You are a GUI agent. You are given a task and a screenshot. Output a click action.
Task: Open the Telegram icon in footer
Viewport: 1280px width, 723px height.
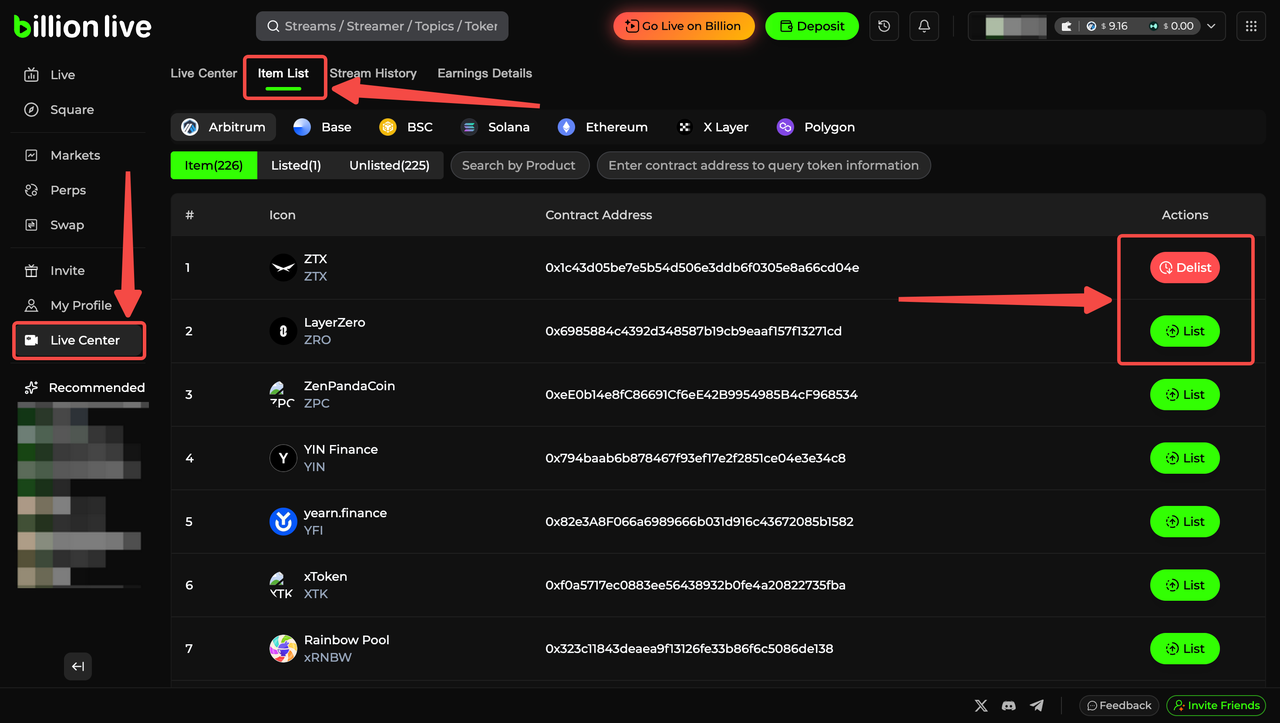click(x=1037, y=706)
